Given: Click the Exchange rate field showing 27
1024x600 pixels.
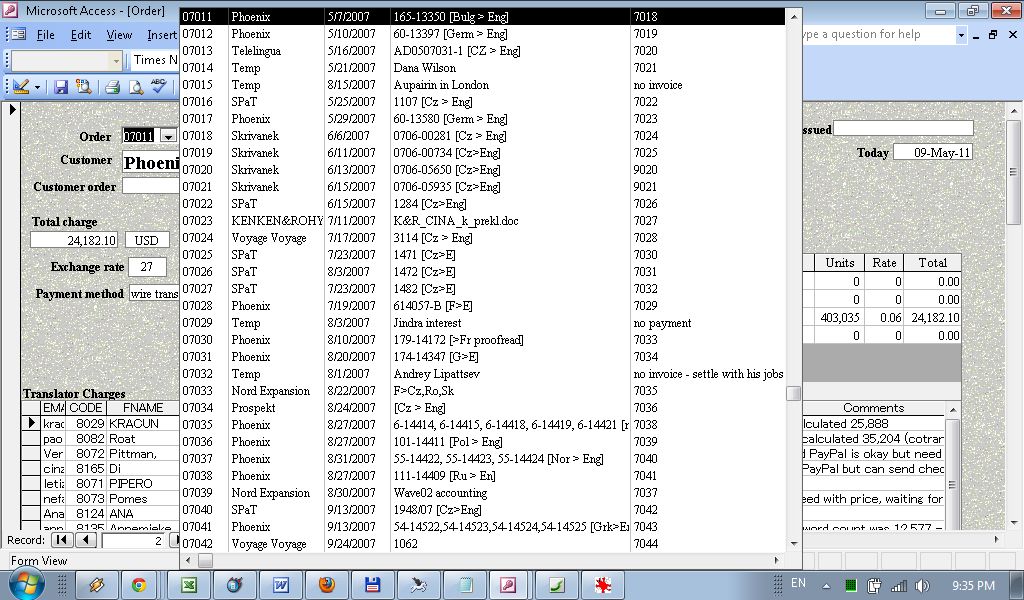Looking at the screenshot, I should pos(147,266).
